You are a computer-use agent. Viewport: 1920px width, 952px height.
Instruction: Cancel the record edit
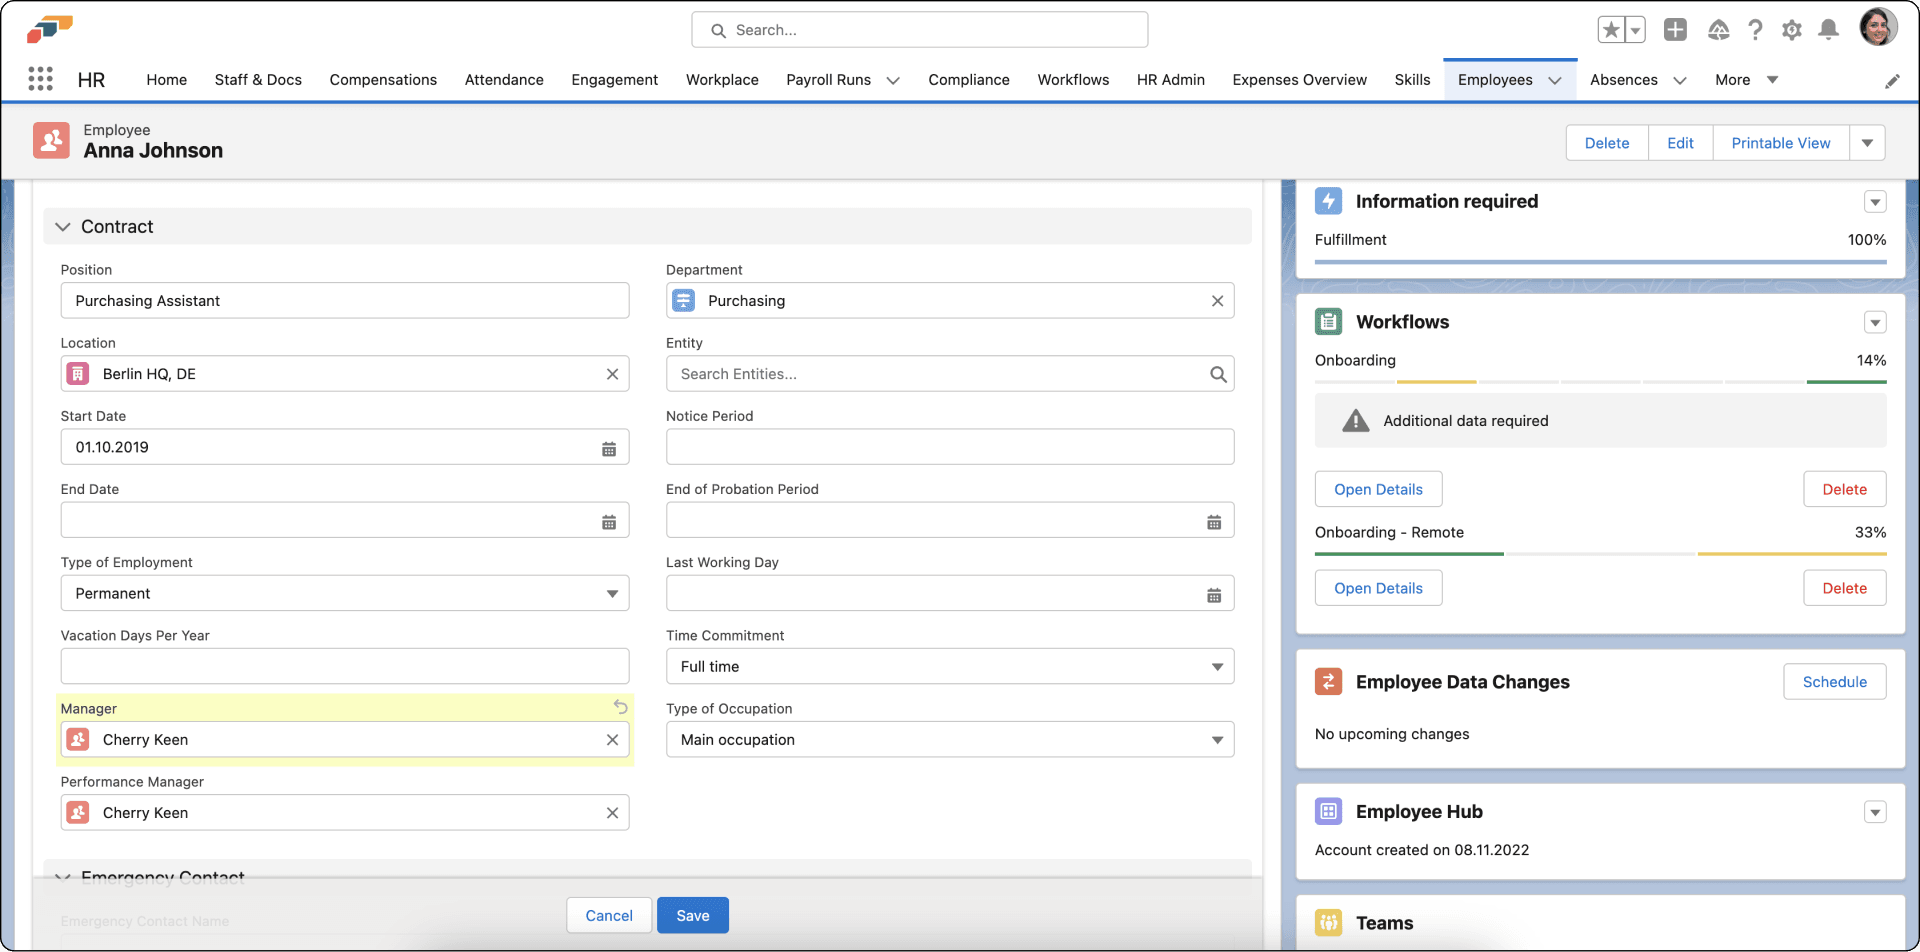tap(609, 915)
